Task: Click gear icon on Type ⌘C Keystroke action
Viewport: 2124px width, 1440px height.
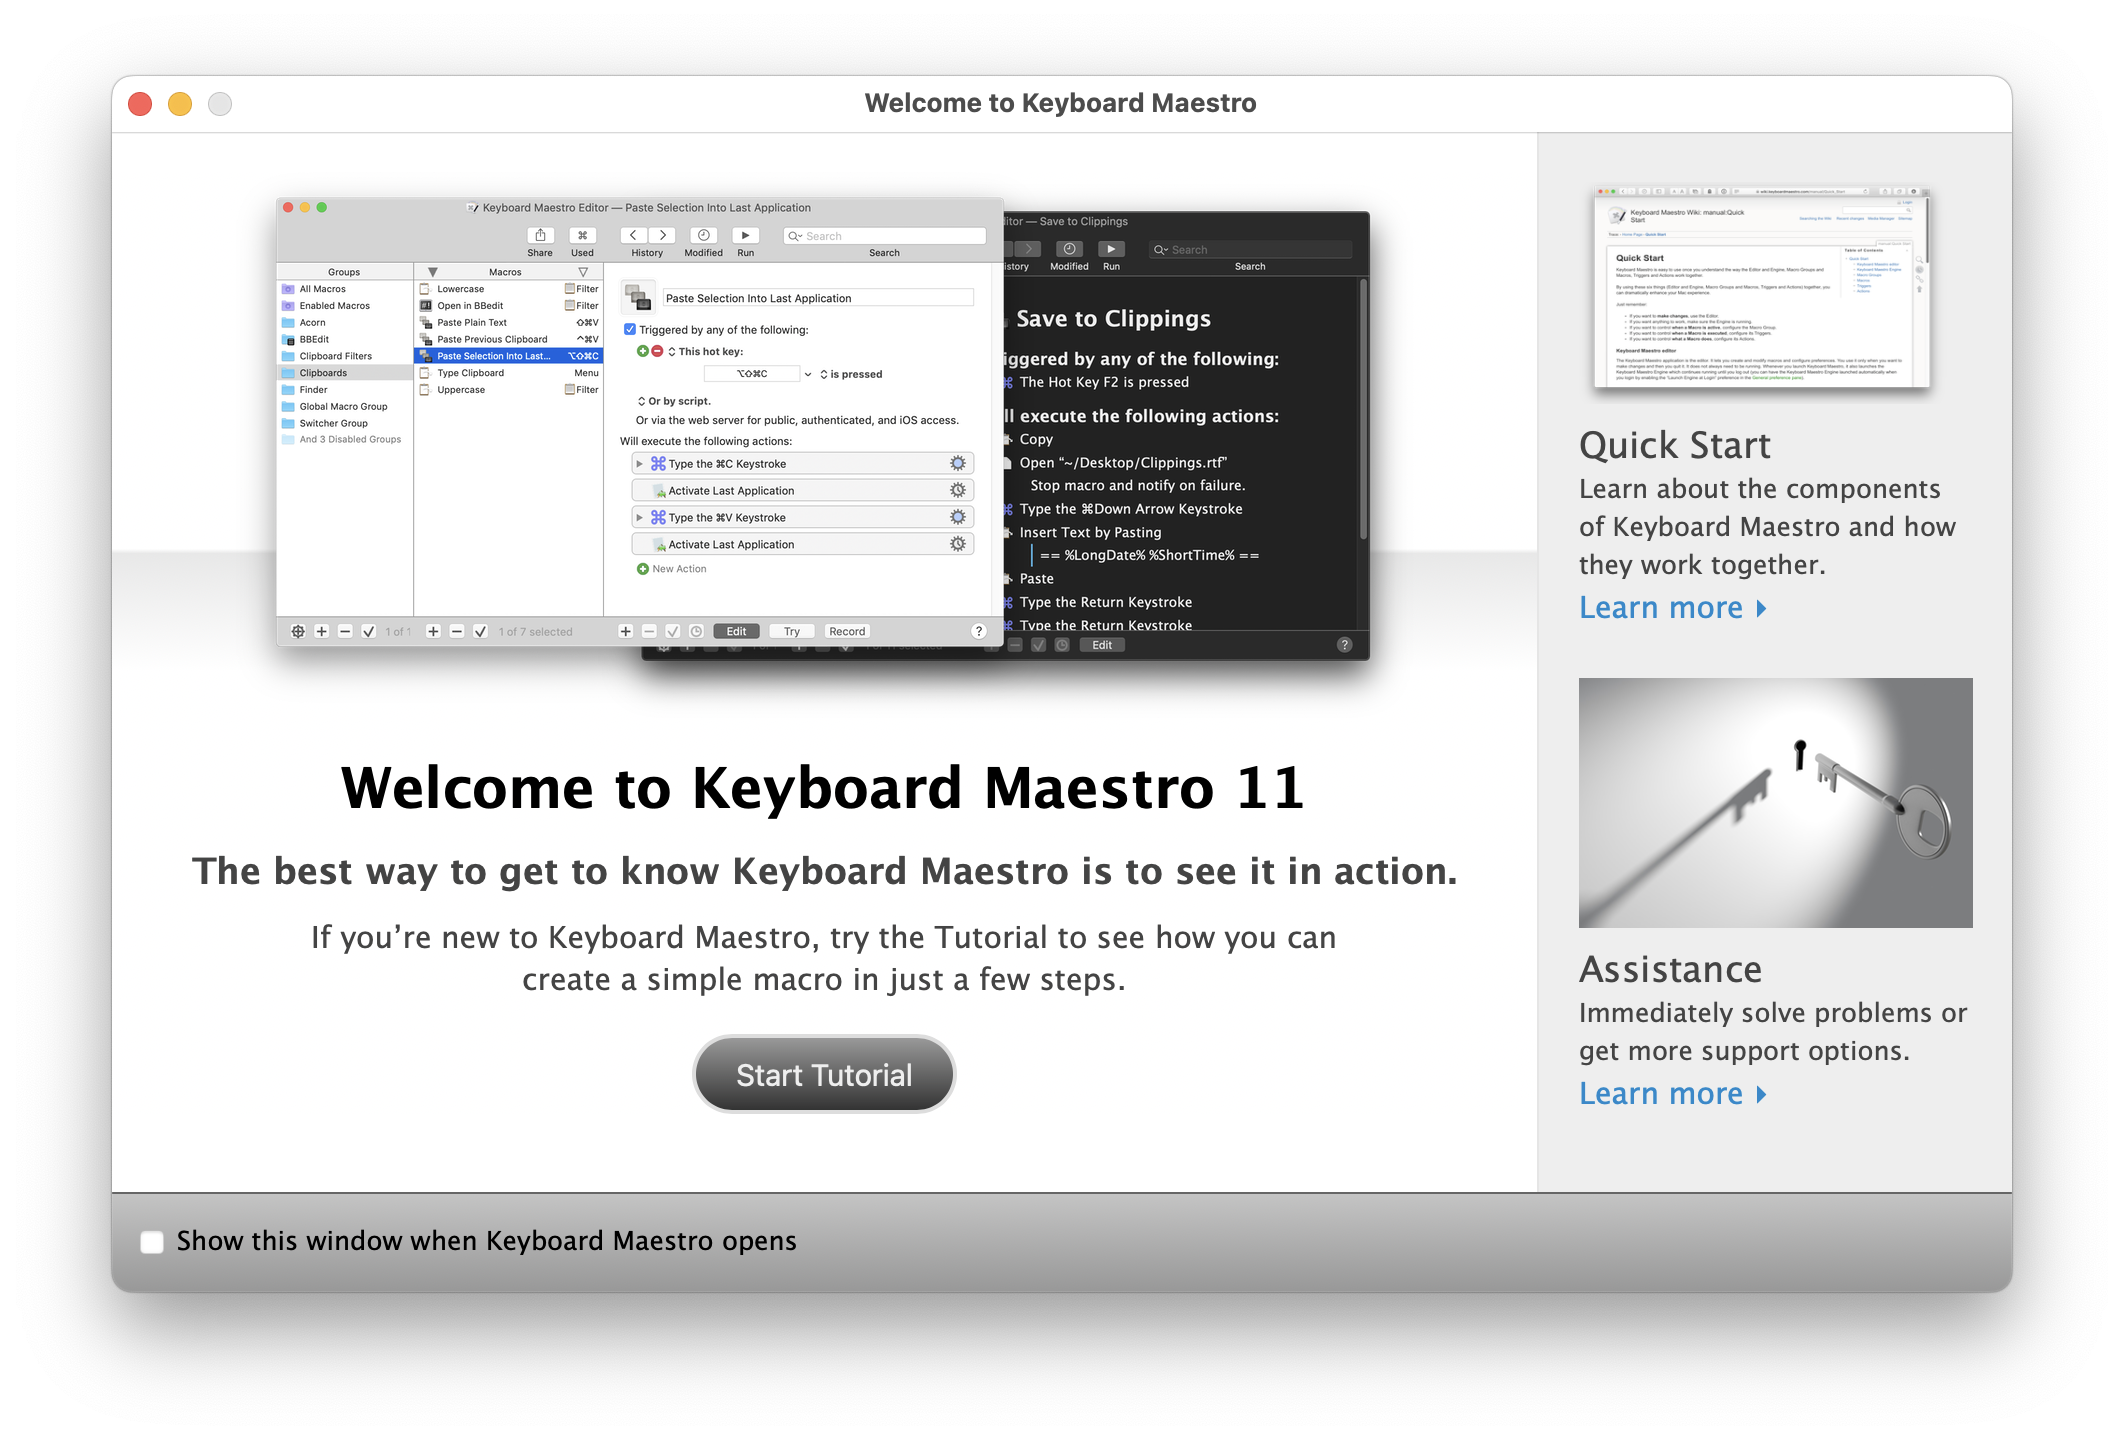Action: point(957,464)
